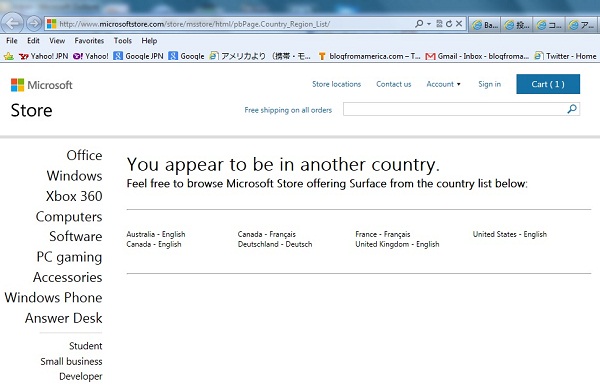The height and width of the screenshot is (387, 600).
Task: Open the address bar dropdown arrow
Action: pyautogui.click(x=429, y=24)
